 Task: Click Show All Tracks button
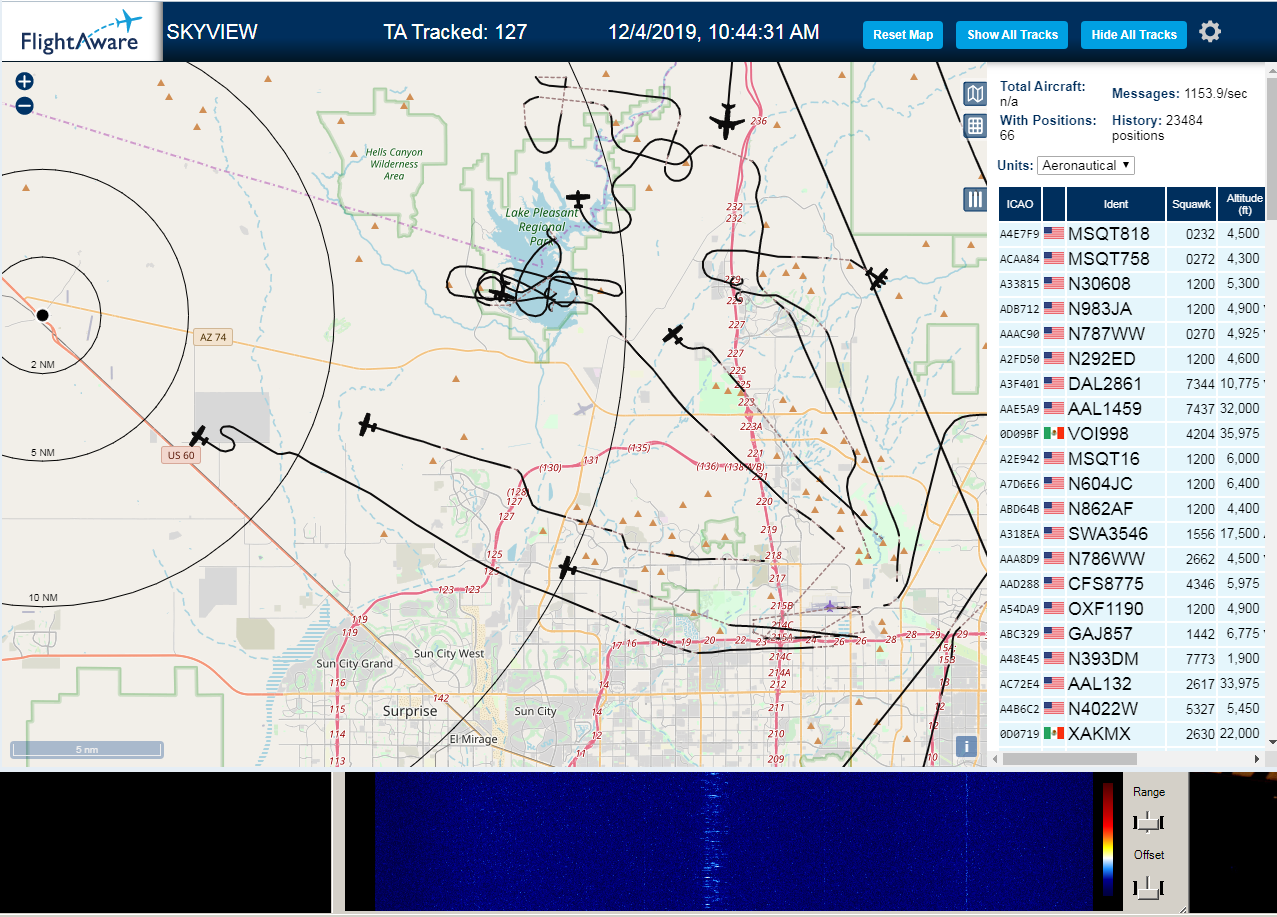(1012, 34)
